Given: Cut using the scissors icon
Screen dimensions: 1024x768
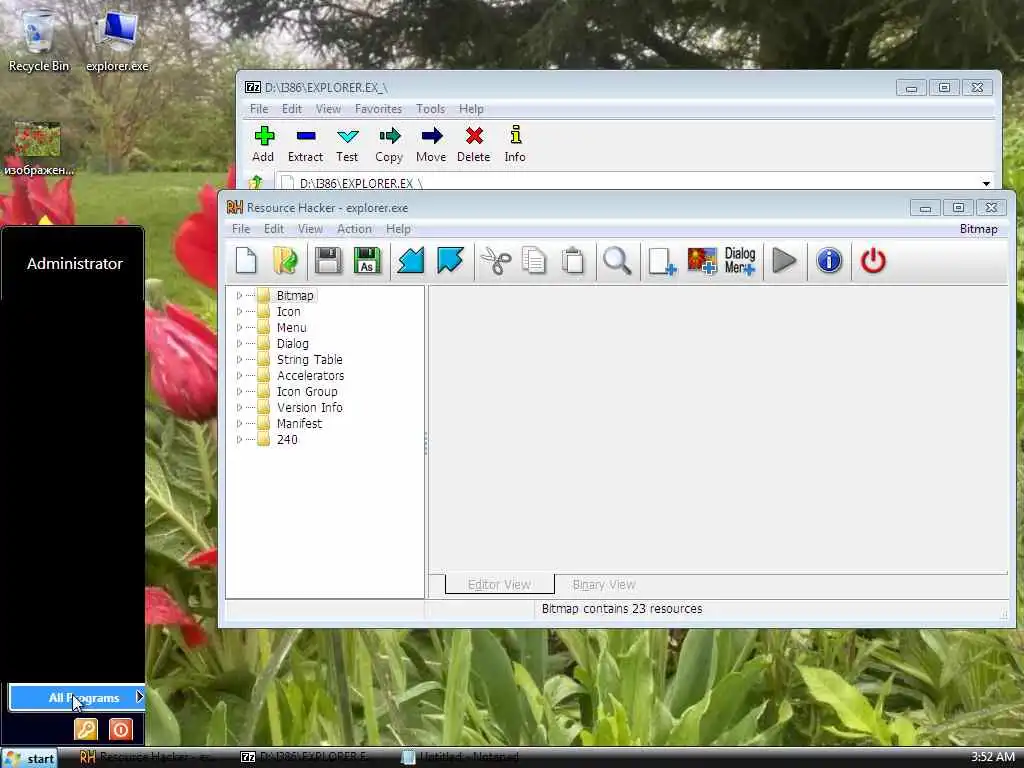Looking at the screenshot, I should pos(496,261).
